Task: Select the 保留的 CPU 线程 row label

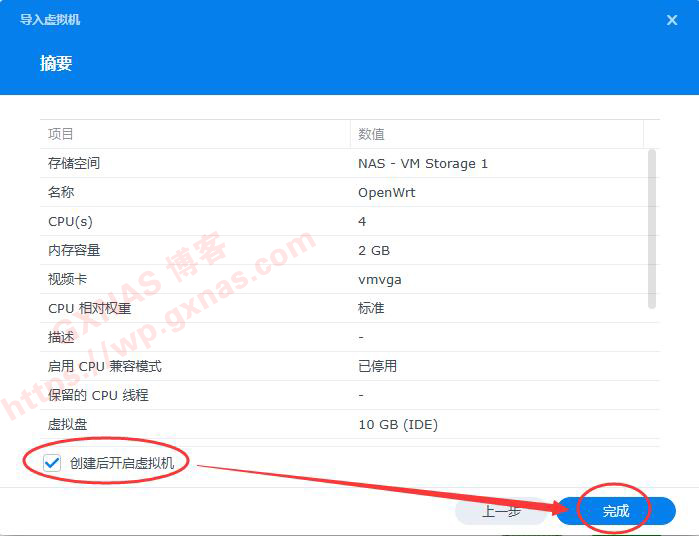Action: pyautogui.click(x=98, y=395)
